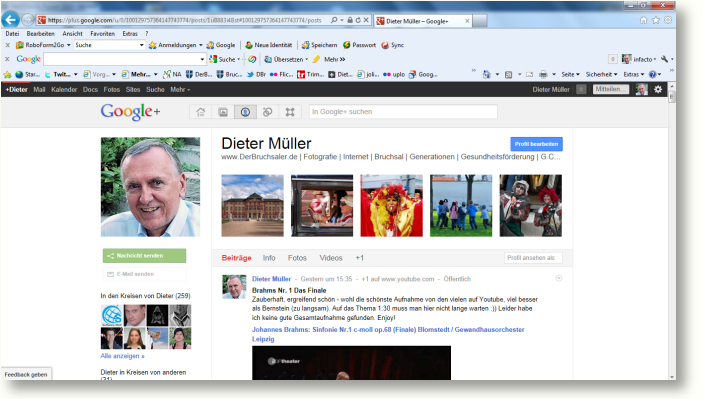The height and width of the screenshot is (399, 703).
Task: Click the Google+ Home stream icon
Action: coord(200,112)
